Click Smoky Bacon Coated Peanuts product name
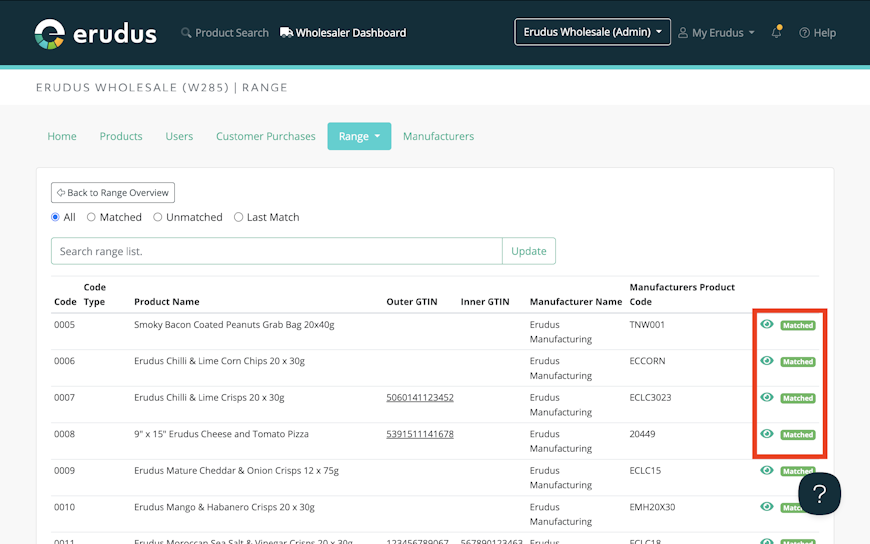 point(234,325)
